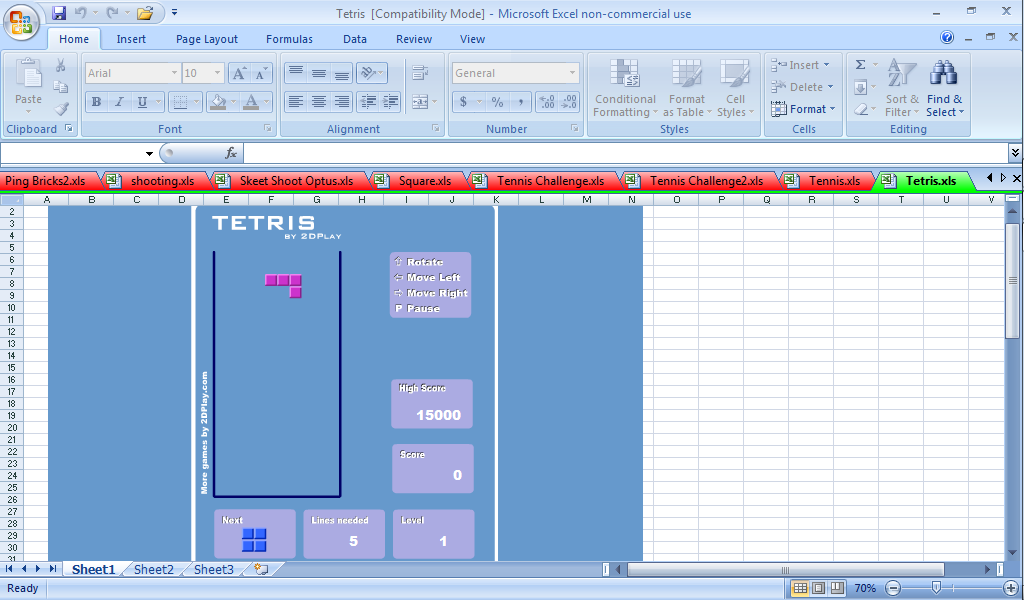Click the Copy icon in Clipboard group

point(61,87)
